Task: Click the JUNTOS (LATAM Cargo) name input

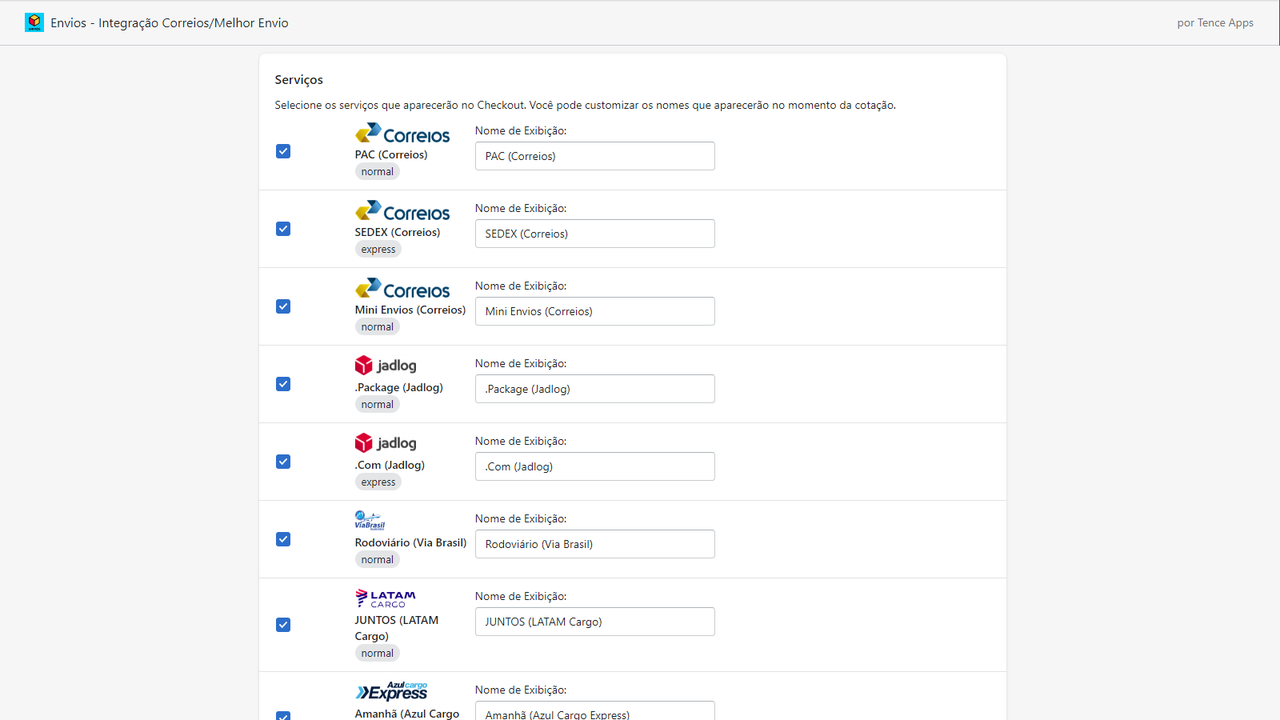Action: (595, 621)
